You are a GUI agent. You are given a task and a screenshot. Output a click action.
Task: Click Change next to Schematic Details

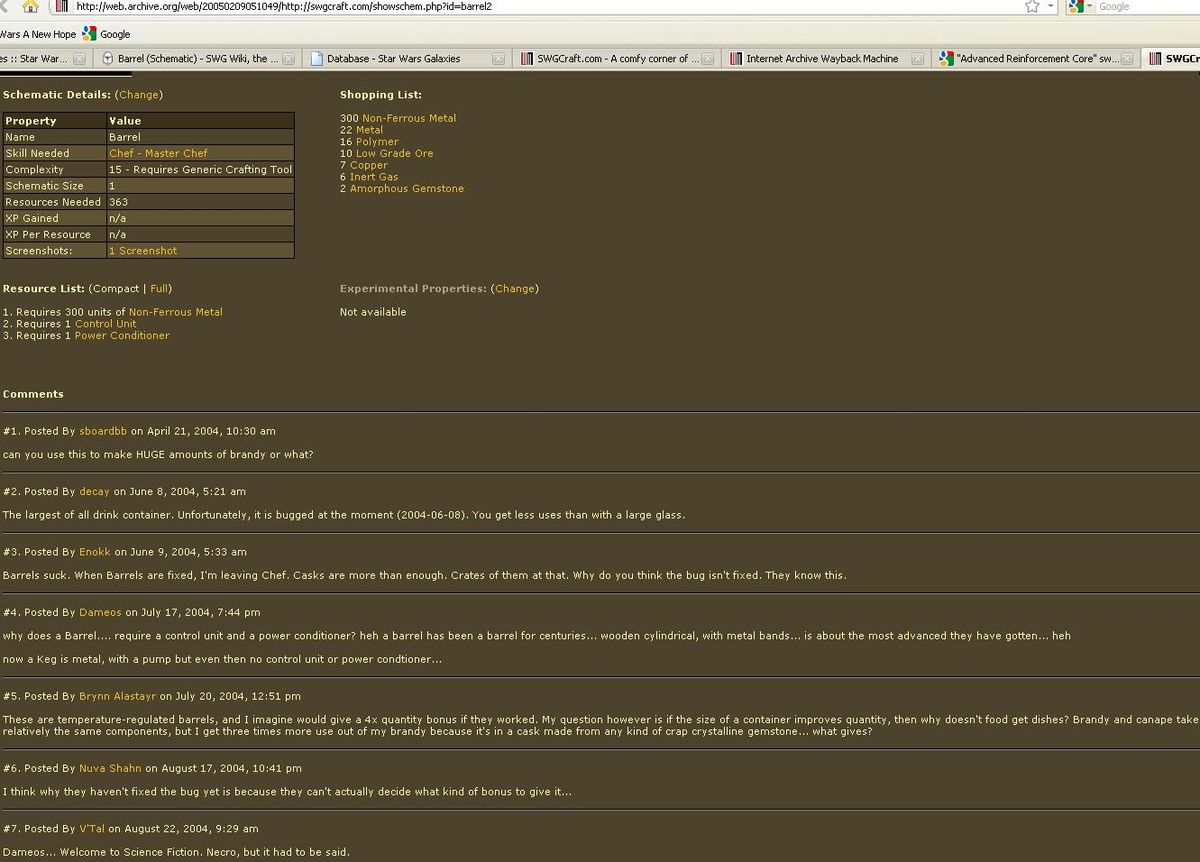click(139, 95)
